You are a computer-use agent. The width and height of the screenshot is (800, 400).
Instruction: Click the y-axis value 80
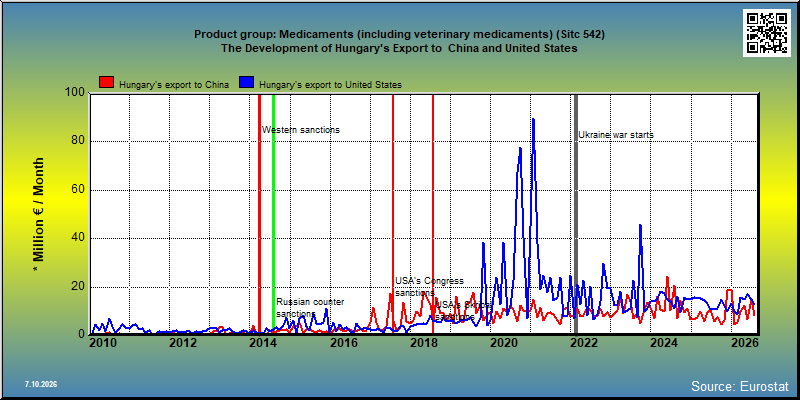pyautogui.click(x=78, y=141)
